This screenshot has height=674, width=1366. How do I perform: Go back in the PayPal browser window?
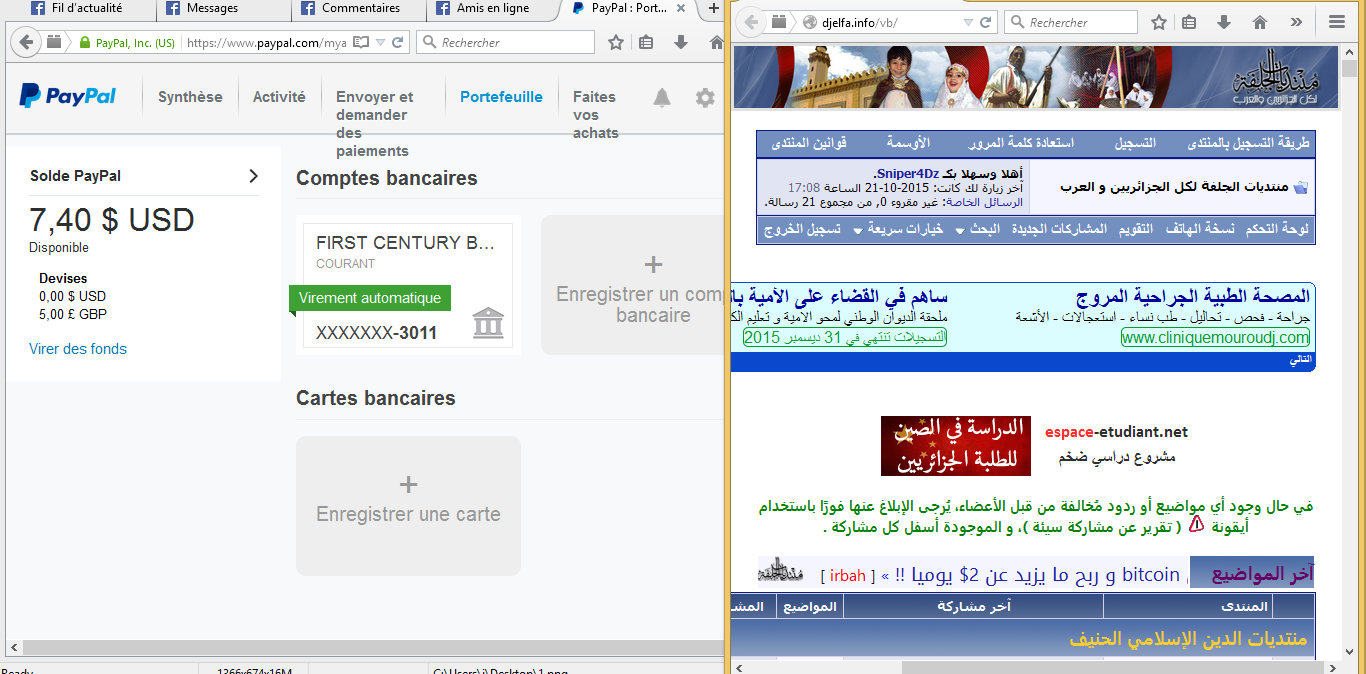25,43
